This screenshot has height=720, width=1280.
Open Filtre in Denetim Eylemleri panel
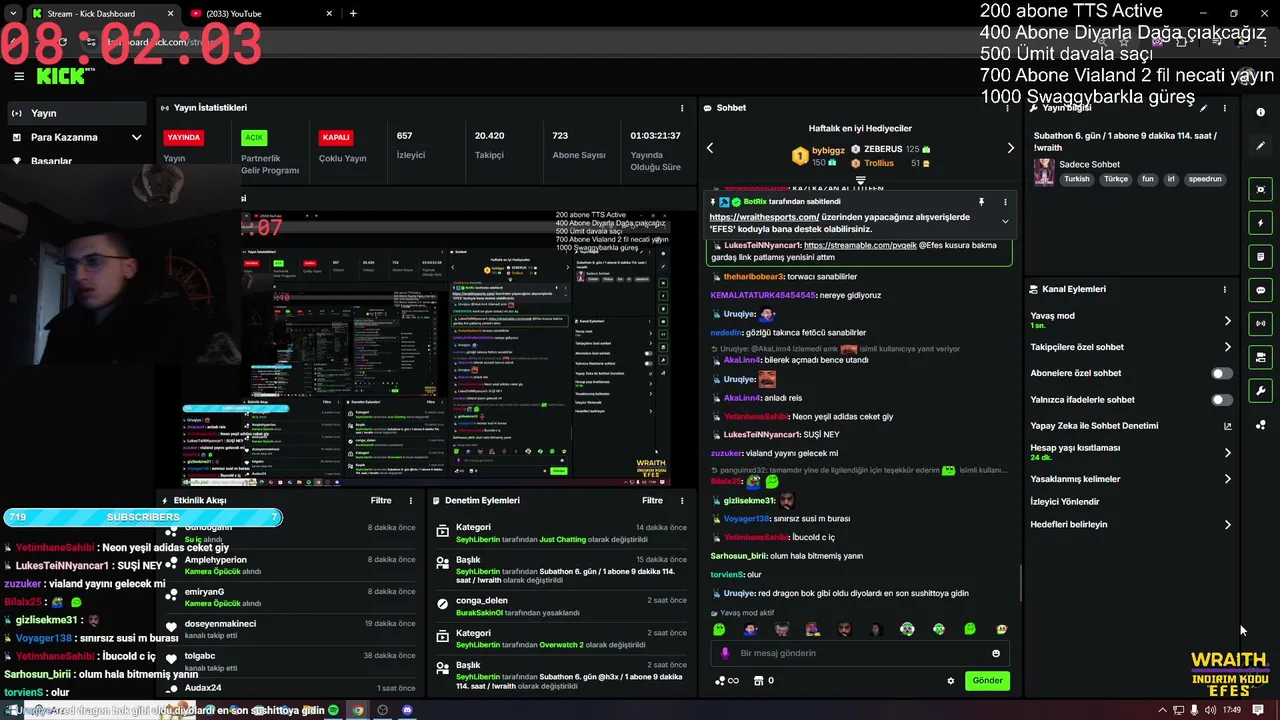(652, 500)
